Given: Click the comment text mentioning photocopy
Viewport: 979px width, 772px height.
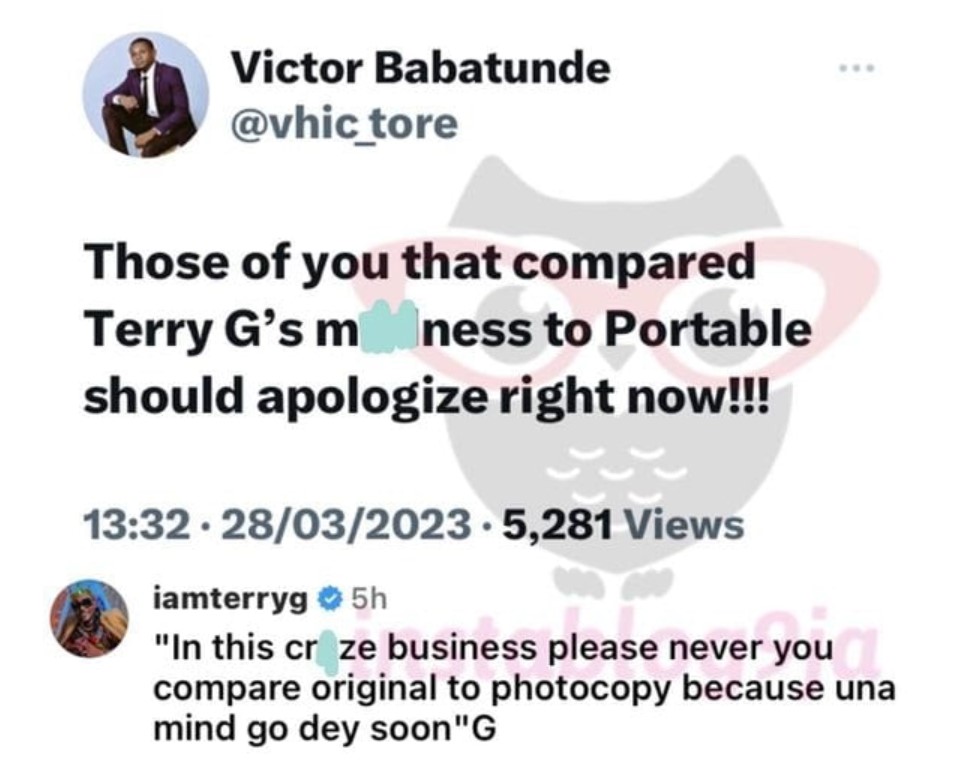Looking at the screenshot, I should click(x=524, y=689).
